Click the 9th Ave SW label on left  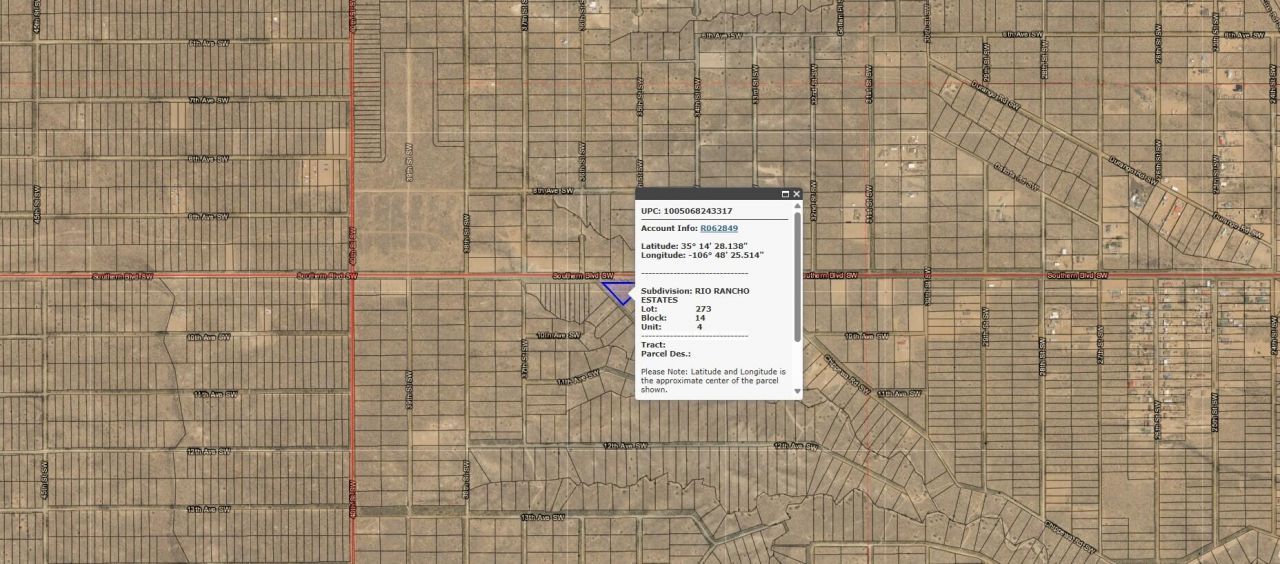[209, 216]
